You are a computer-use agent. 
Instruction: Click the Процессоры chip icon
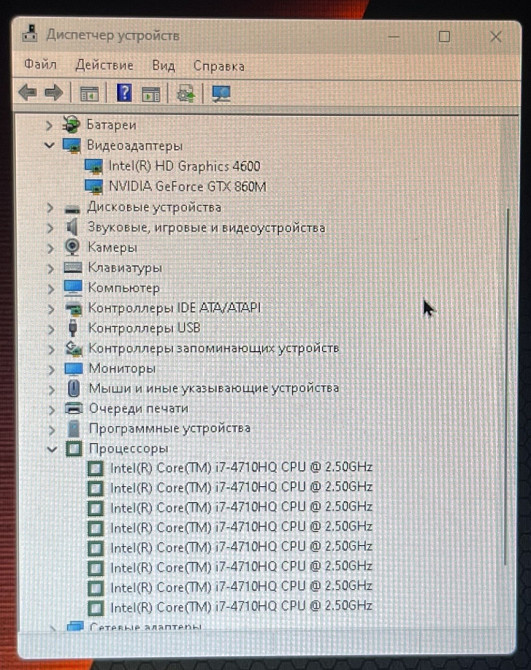[74, 449]
